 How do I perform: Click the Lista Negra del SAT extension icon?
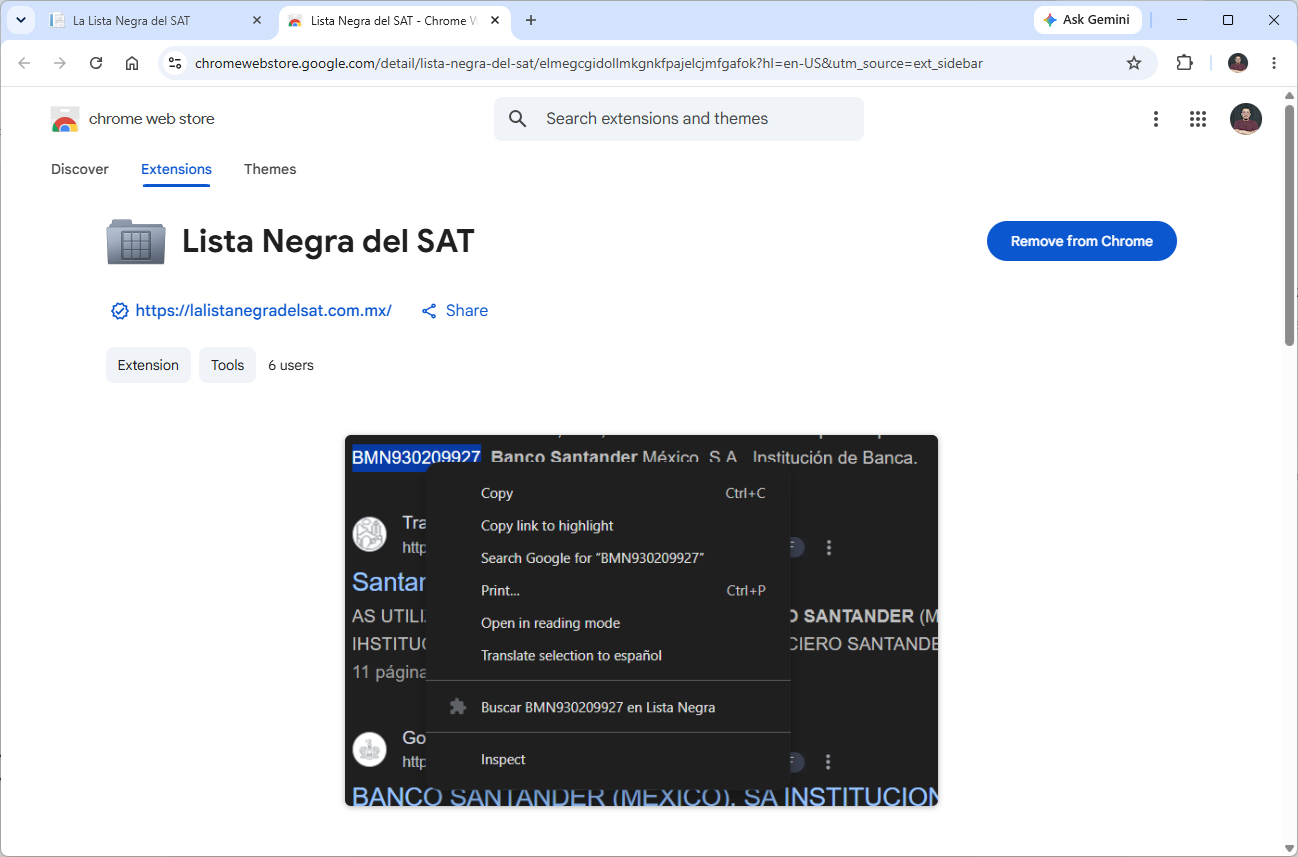pos(136,241)
